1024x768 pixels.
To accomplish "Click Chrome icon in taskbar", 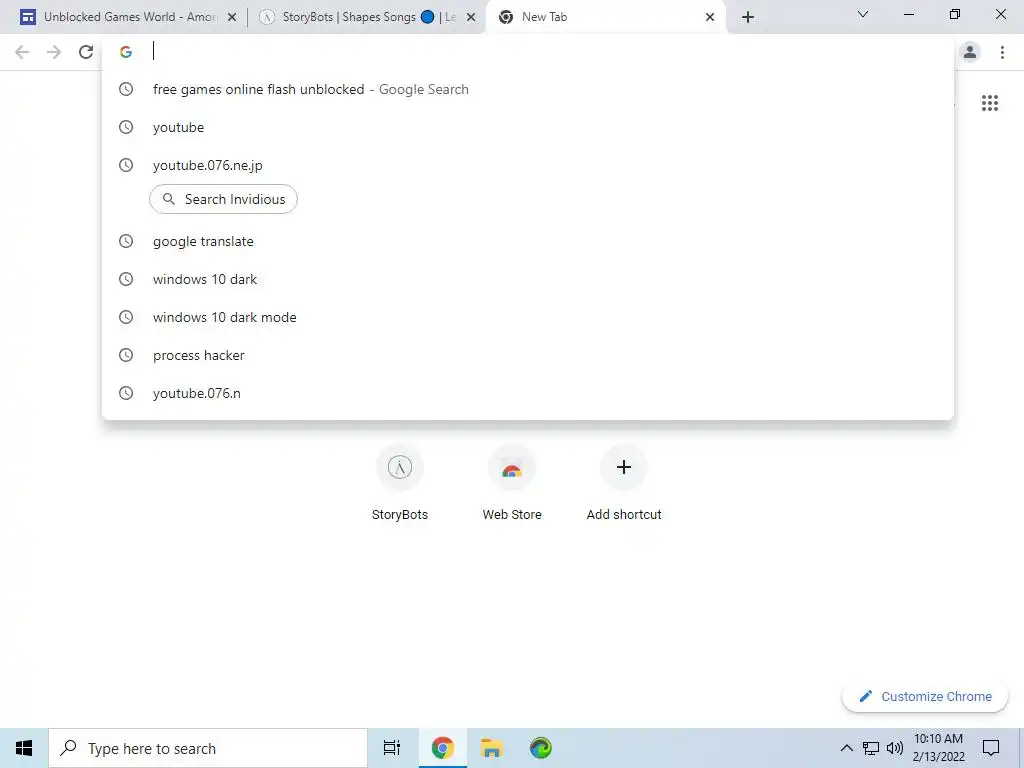I will [443, 748].
